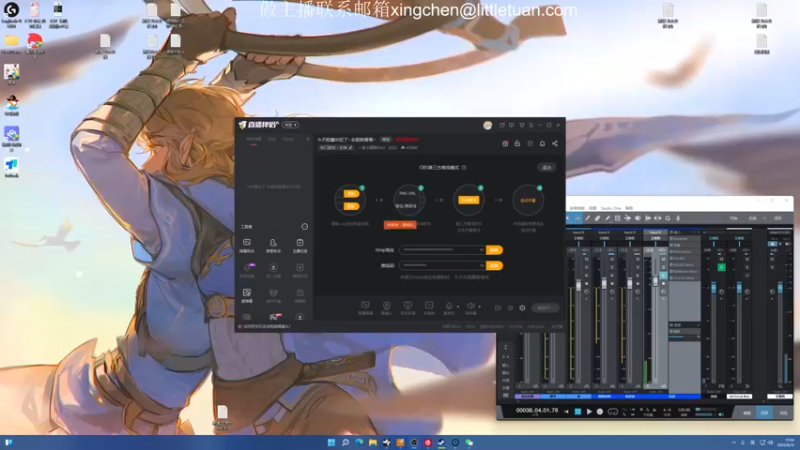
Task: Copy the rtmp地址 with its yellow button
Action: [494, 250]
